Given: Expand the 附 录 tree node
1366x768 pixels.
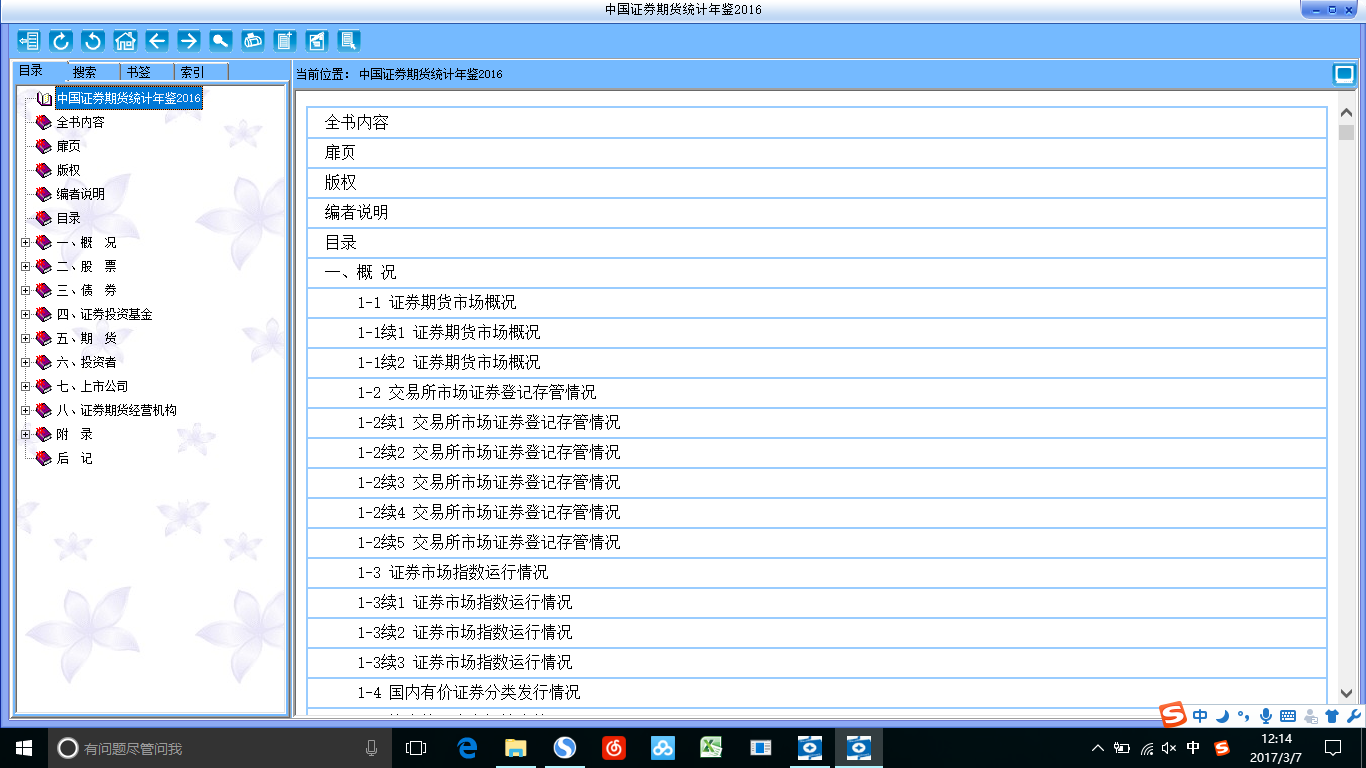Looking at the screenshot, I should tap(26, 434).
